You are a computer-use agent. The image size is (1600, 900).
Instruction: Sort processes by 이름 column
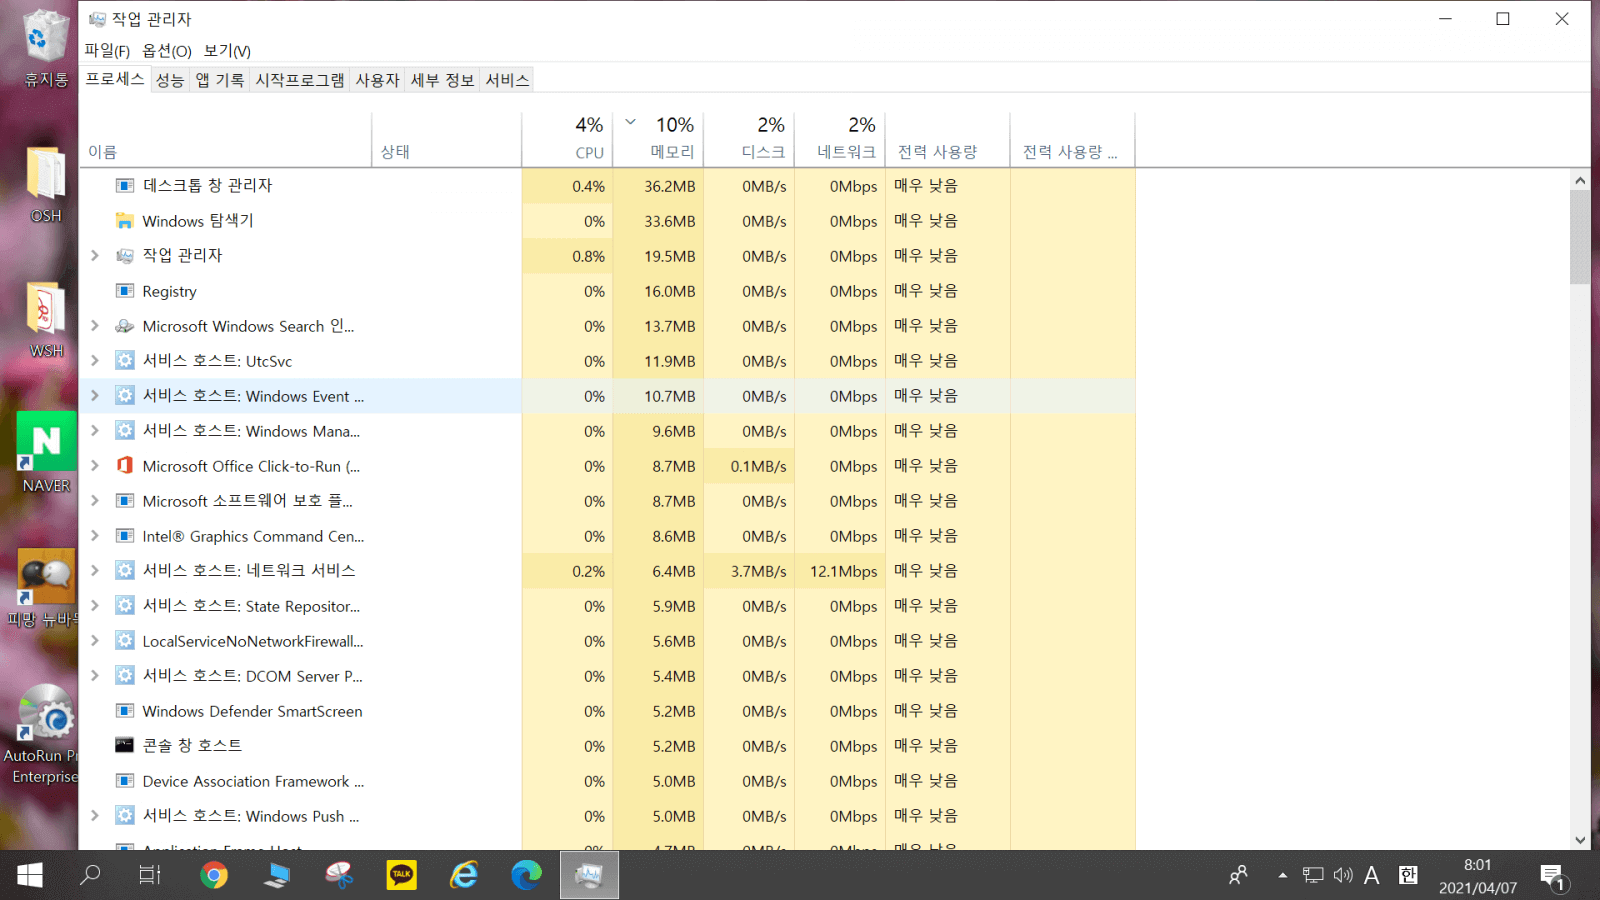225,139
